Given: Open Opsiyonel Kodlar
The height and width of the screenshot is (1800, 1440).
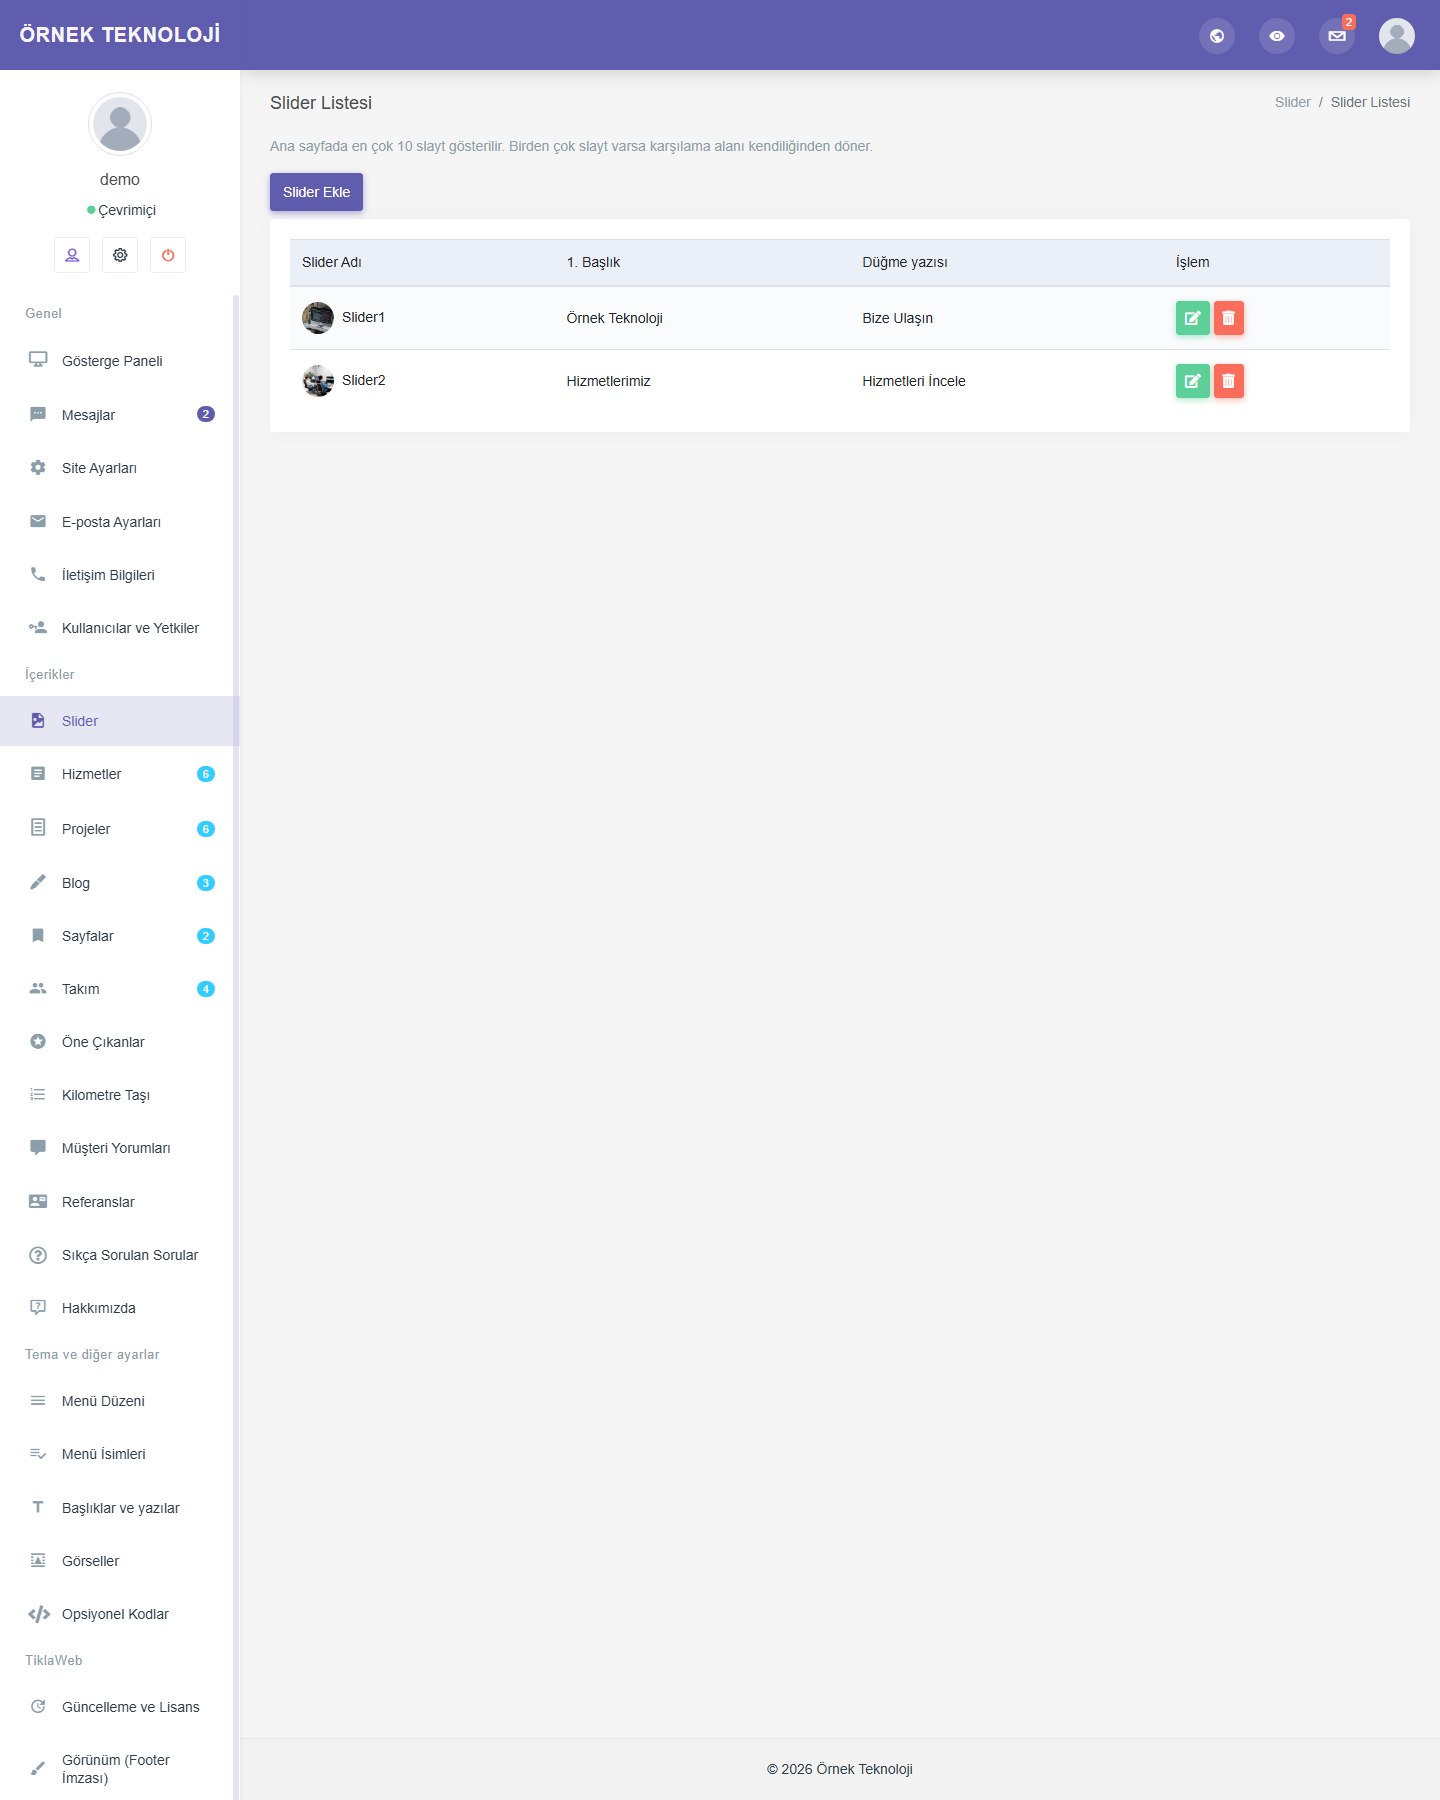Looking at the screenshot, I should click(118, 1614).
